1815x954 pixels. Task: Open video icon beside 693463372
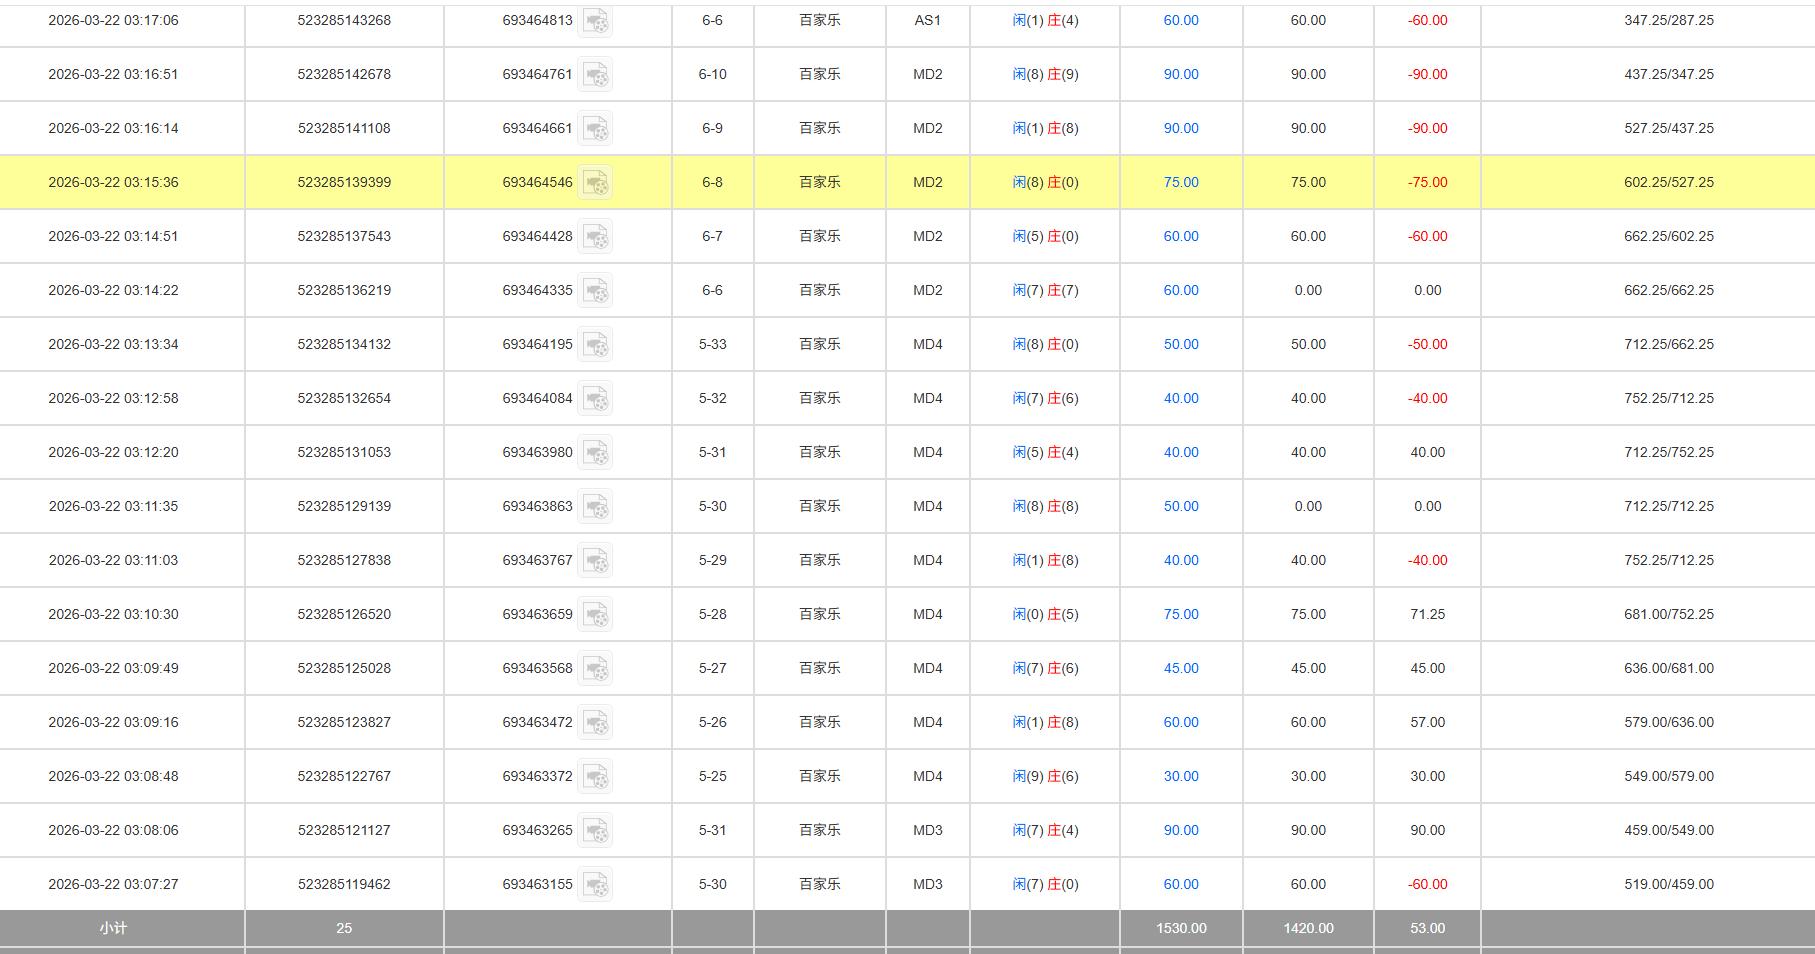[596, 777]
